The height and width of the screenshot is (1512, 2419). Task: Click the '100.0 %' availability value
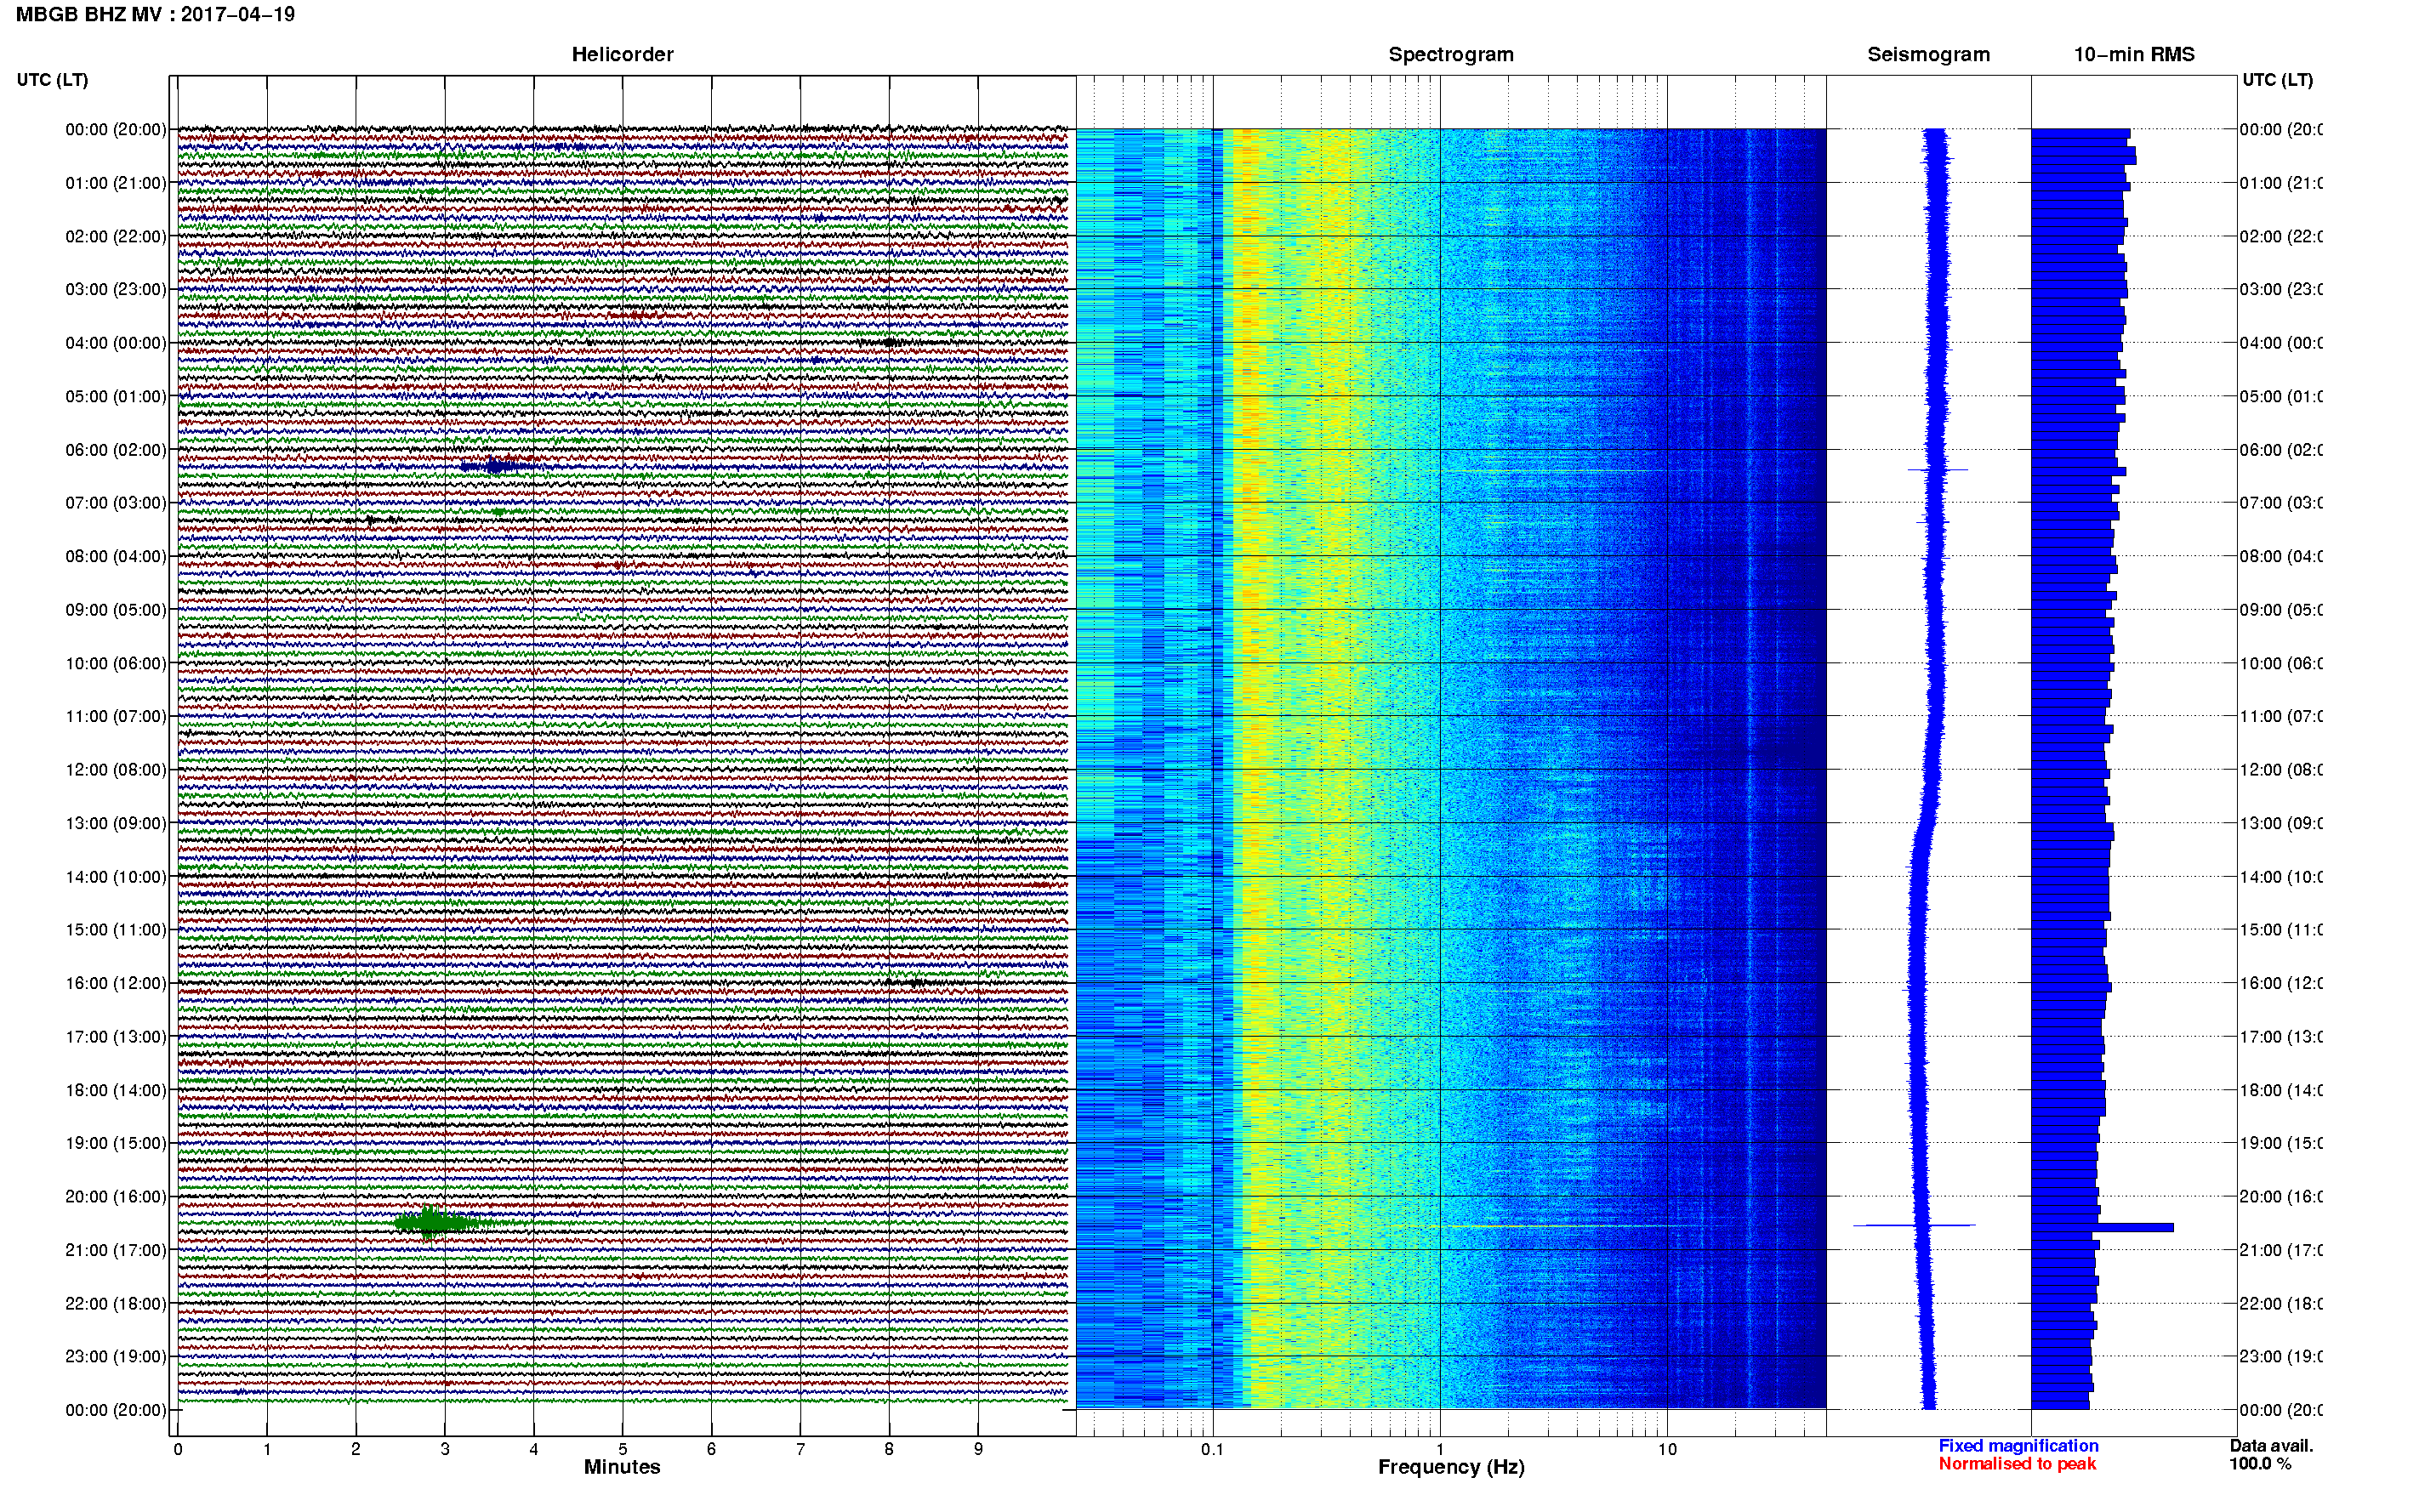(2260, 1464)
